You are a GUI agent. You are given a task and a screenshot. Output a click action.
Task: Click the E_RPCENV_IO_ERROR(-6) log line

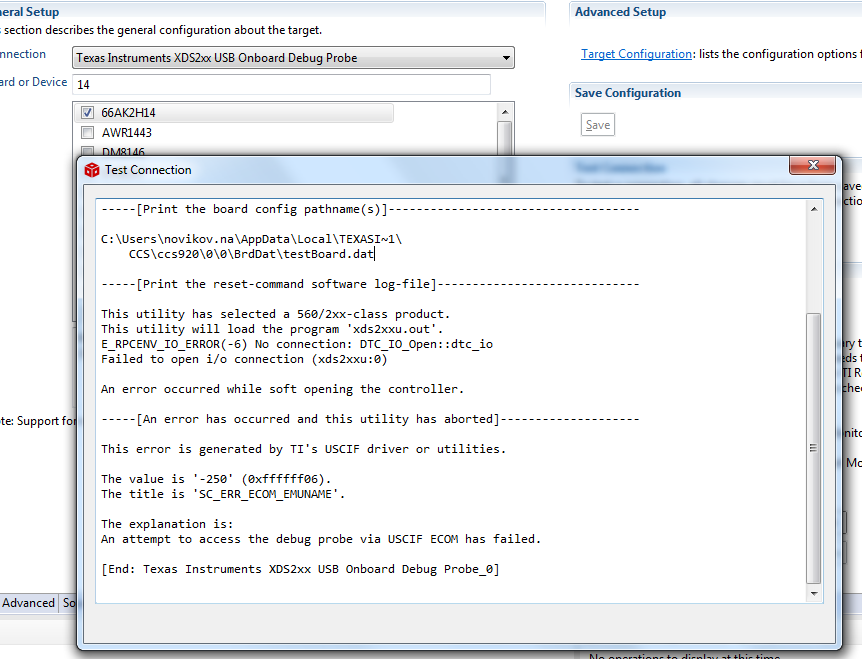297,344
